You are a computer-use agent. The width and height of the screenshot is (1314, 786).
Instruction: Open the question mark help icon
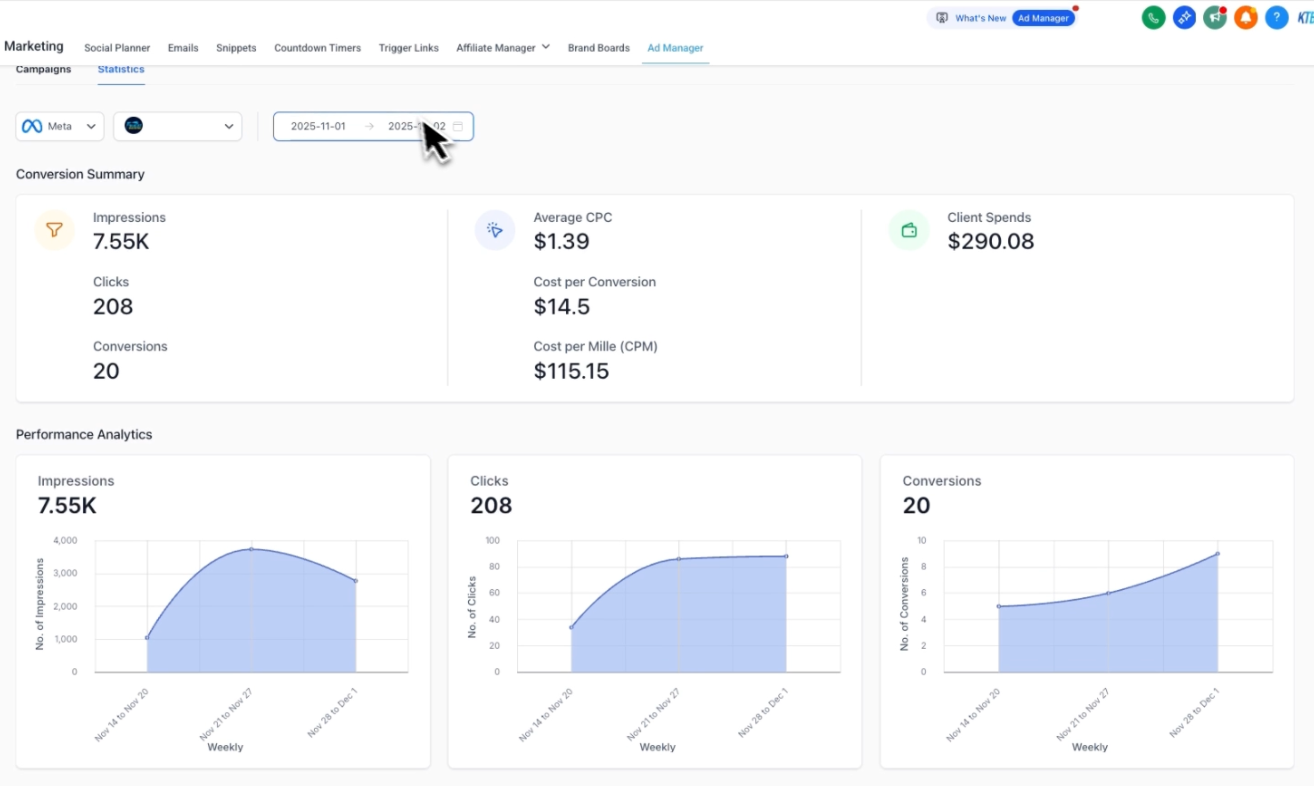[x=1276, y=17]
